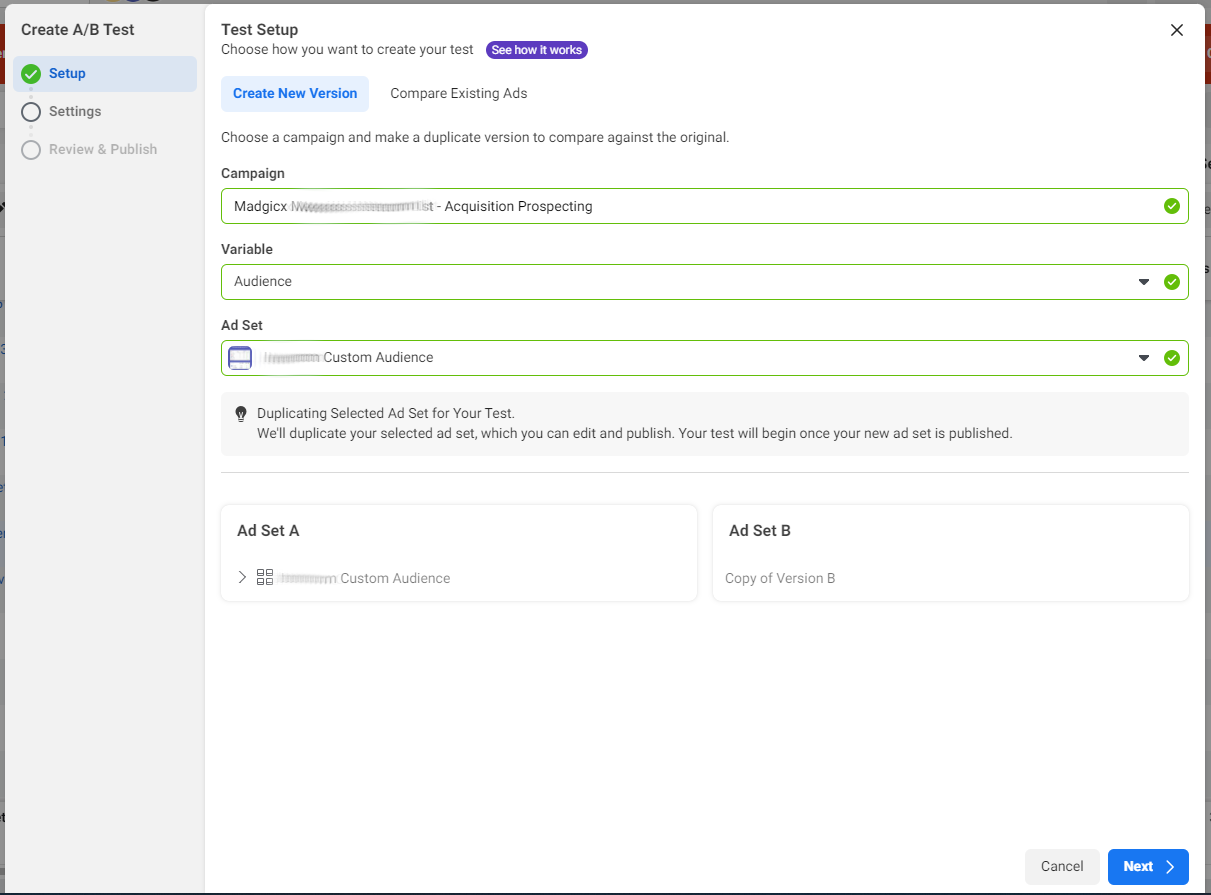This screenshot has width=1211, height=895.
Task: Click the Variable field green checkmark
Action: 1172,282
